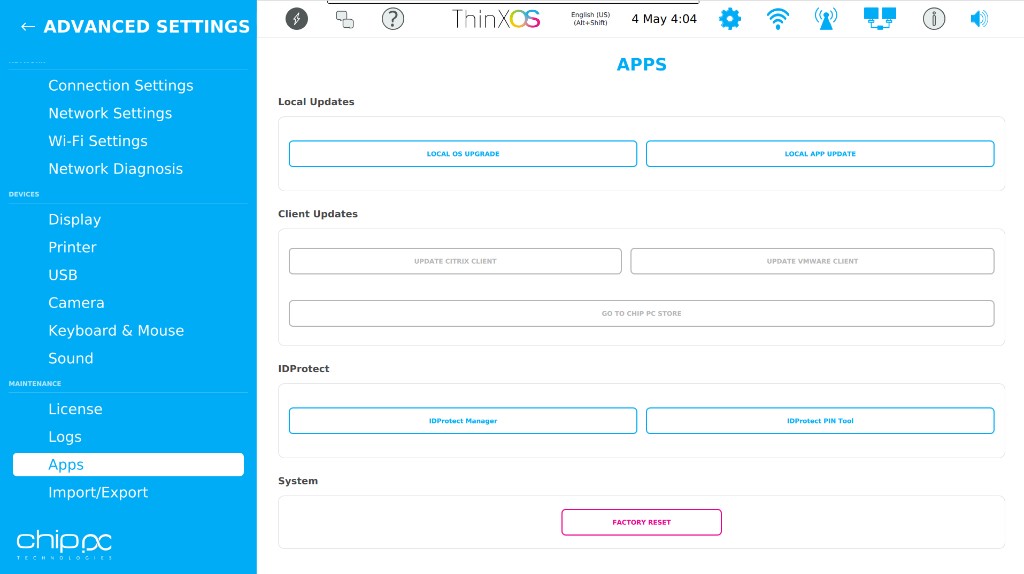Click GO TO CHIP PC STORE button
The width and height of the screenshot is (1024, 574).
tap(642, 313)
